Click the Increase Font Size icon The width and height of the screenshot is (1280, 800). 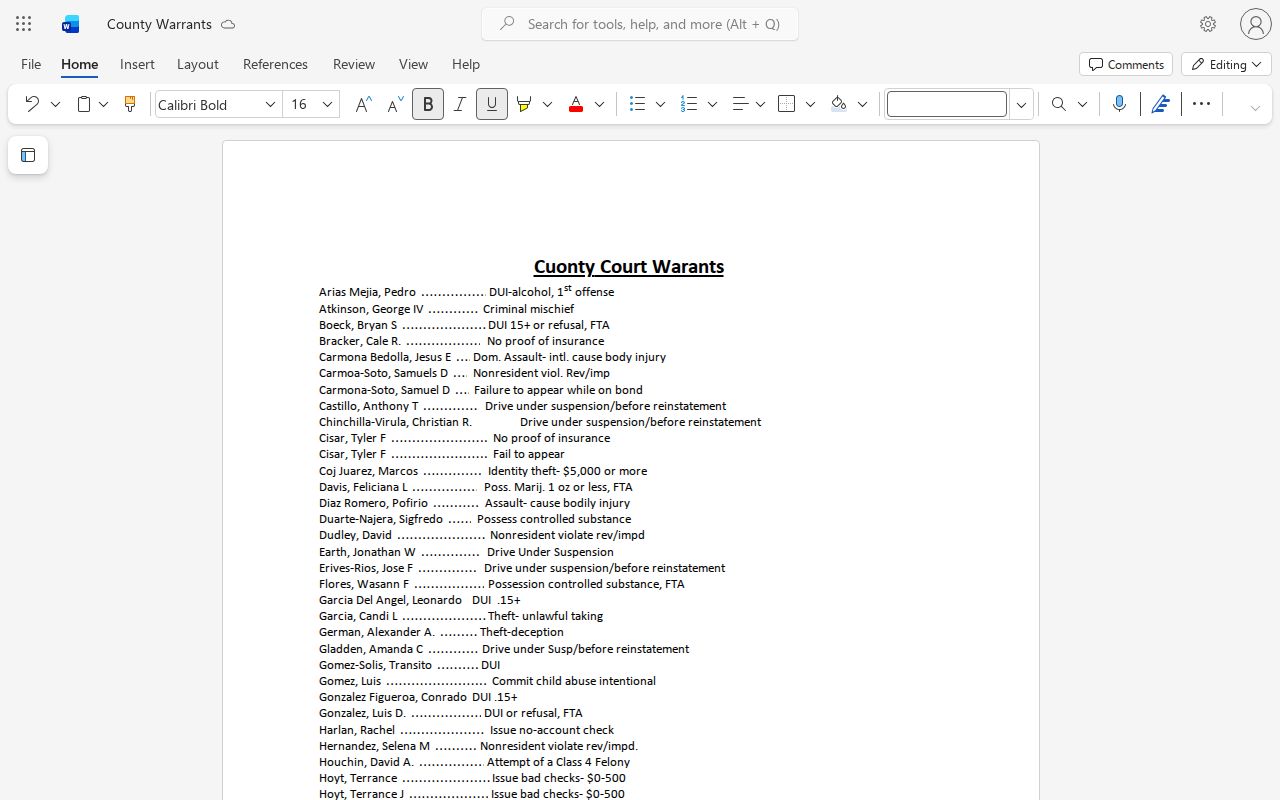363,104
